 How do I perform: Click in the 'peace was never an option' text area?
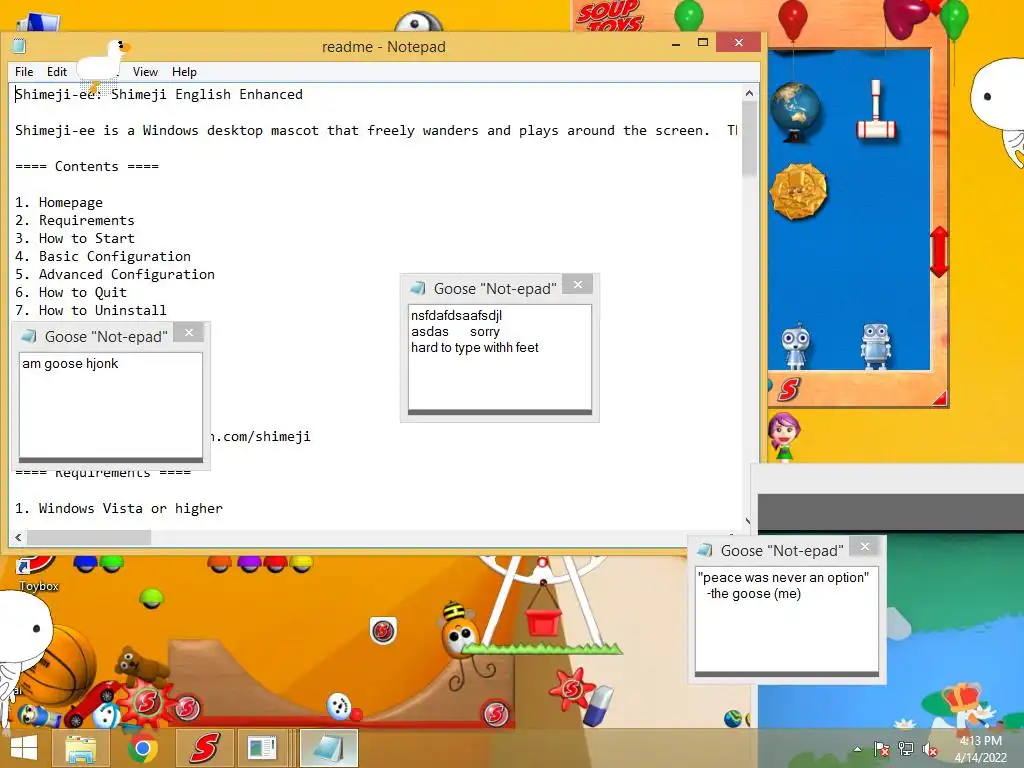coord(787,618)
